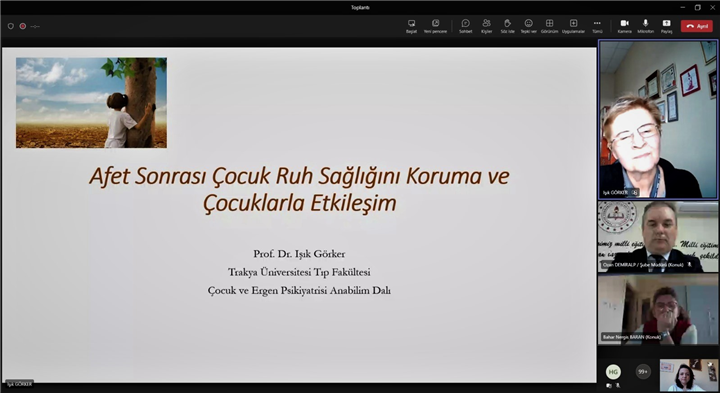Show the Kişiler participants list

pyautogui.click(x=486, y=26)
